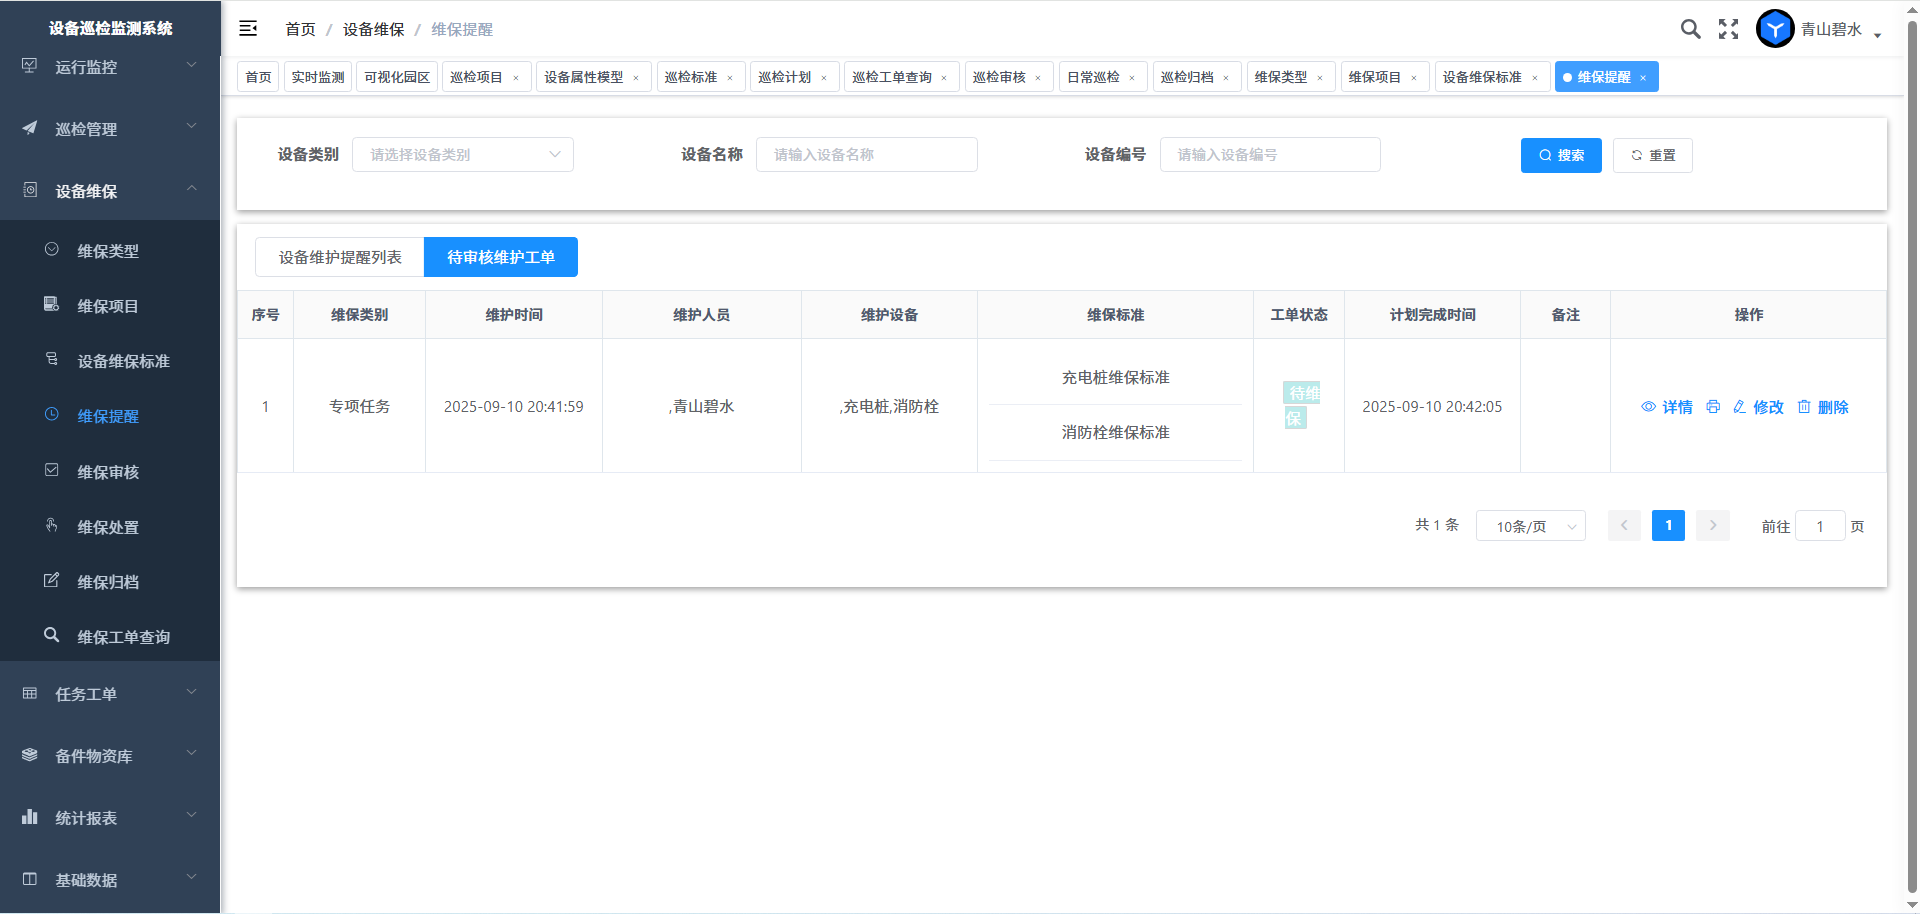Screen dimensions: 1920x914
Task: Open the header search magnifier icon
Action: (x=1690, y=29)
